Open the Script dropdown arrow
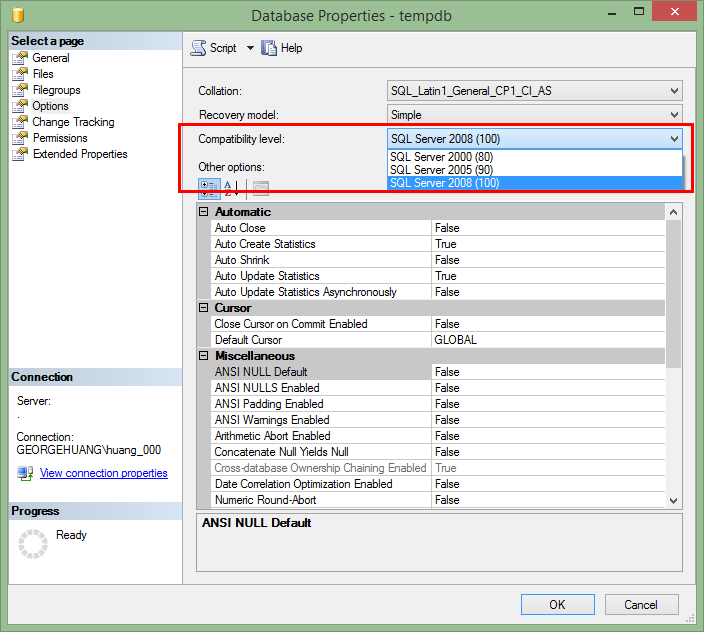The height and width of the screenshot is (632, 704). point(250,48)
